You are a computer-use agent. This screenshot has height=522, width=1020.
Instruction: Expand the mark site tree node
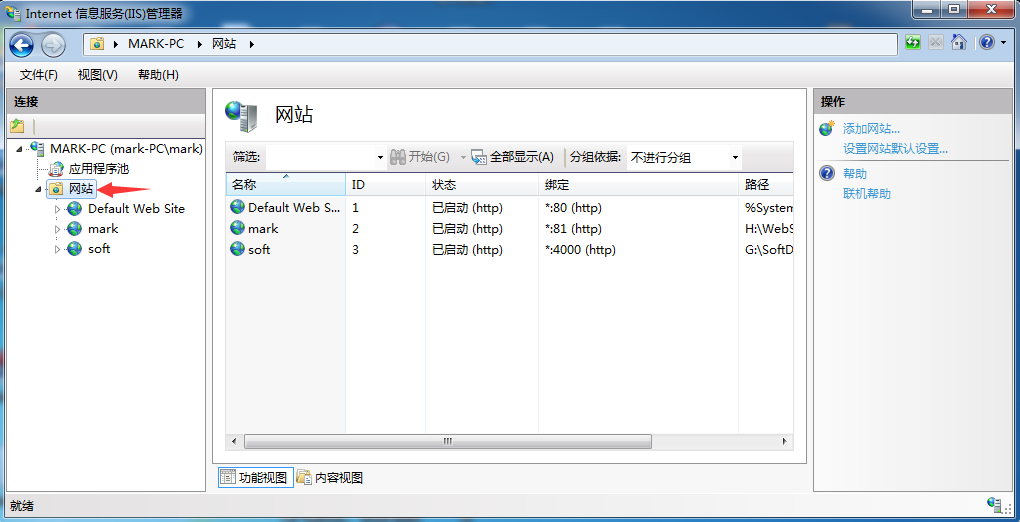tap(57, 229)
